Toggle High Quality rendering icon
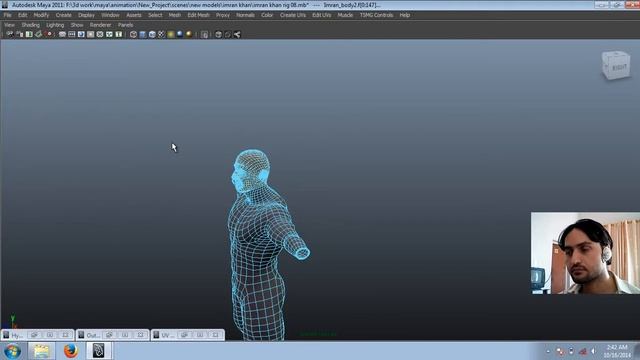The width and height of the screenshot is (640, 360). coord(189,34)
